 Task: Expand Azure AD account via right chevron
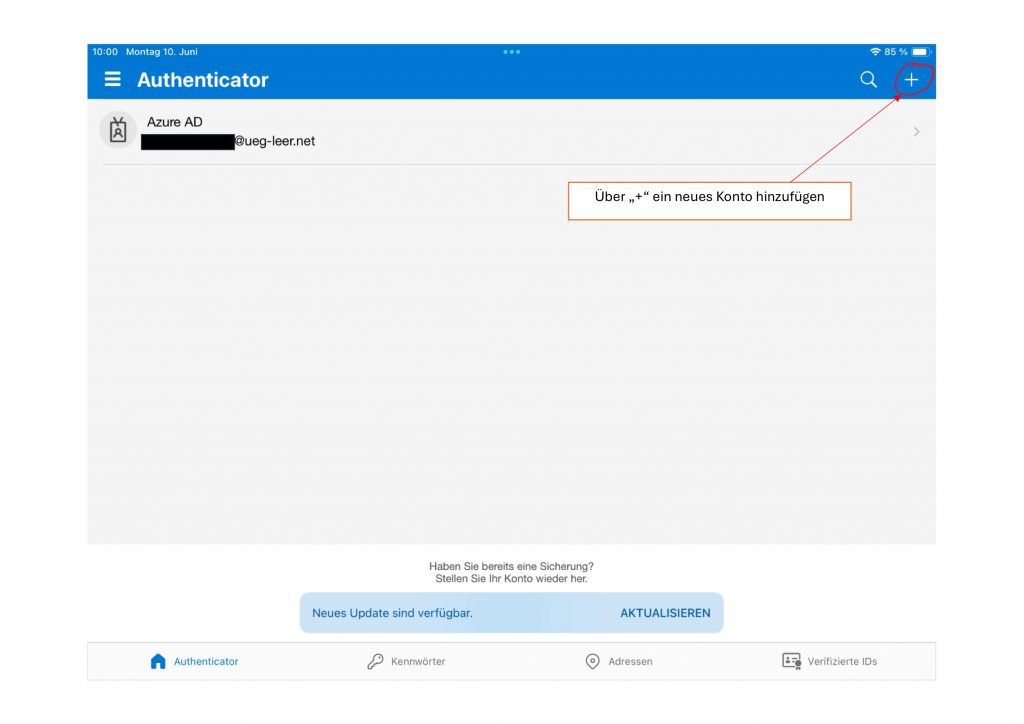coord(916,132)
